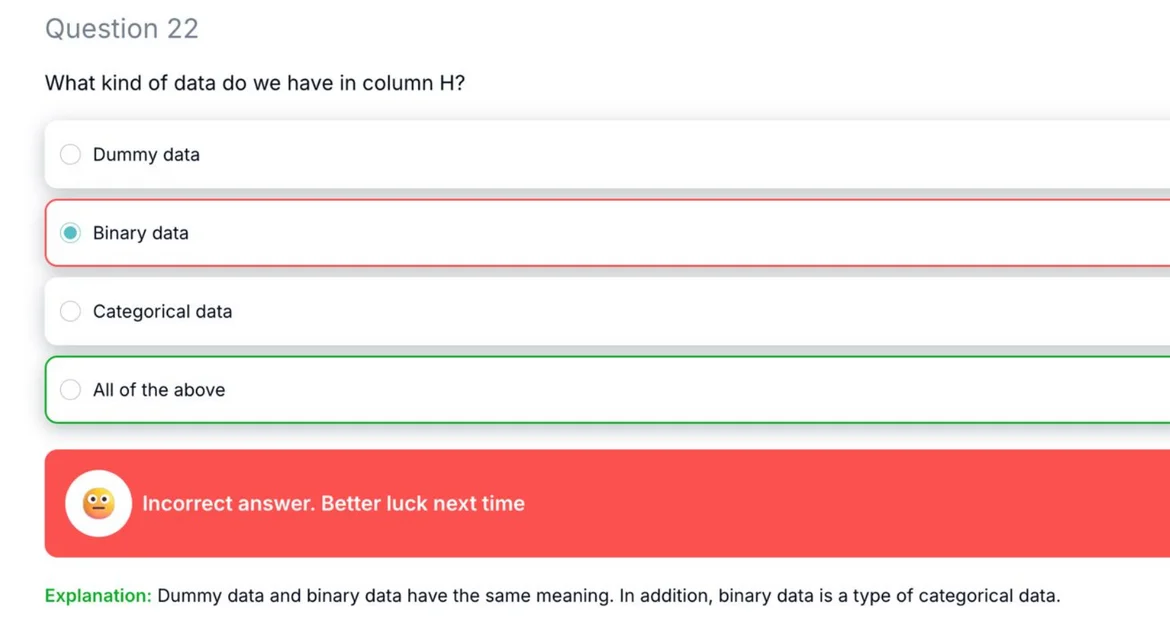Click the worried emoji face icon

[98, 503]
